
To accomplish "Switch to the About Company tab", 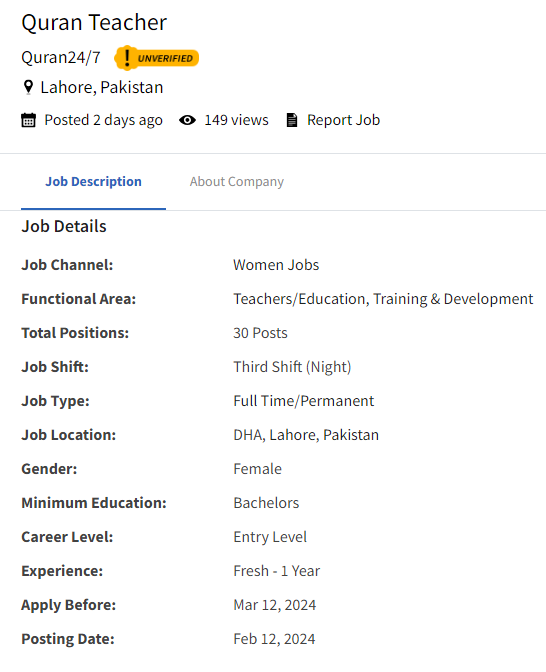I will (237, 181).
